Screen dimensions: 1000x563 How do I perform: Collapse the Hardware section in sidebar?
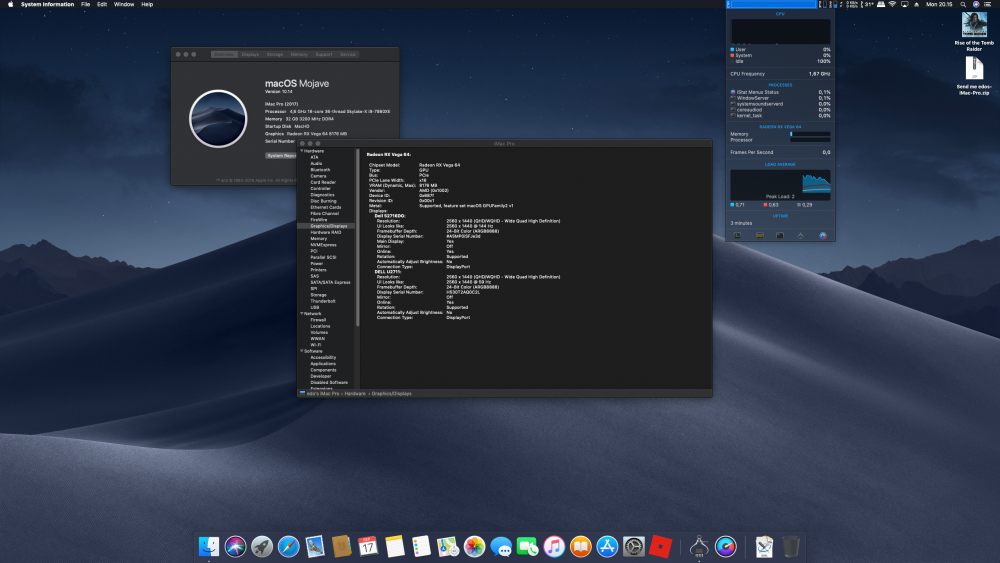tap(302, 151)
